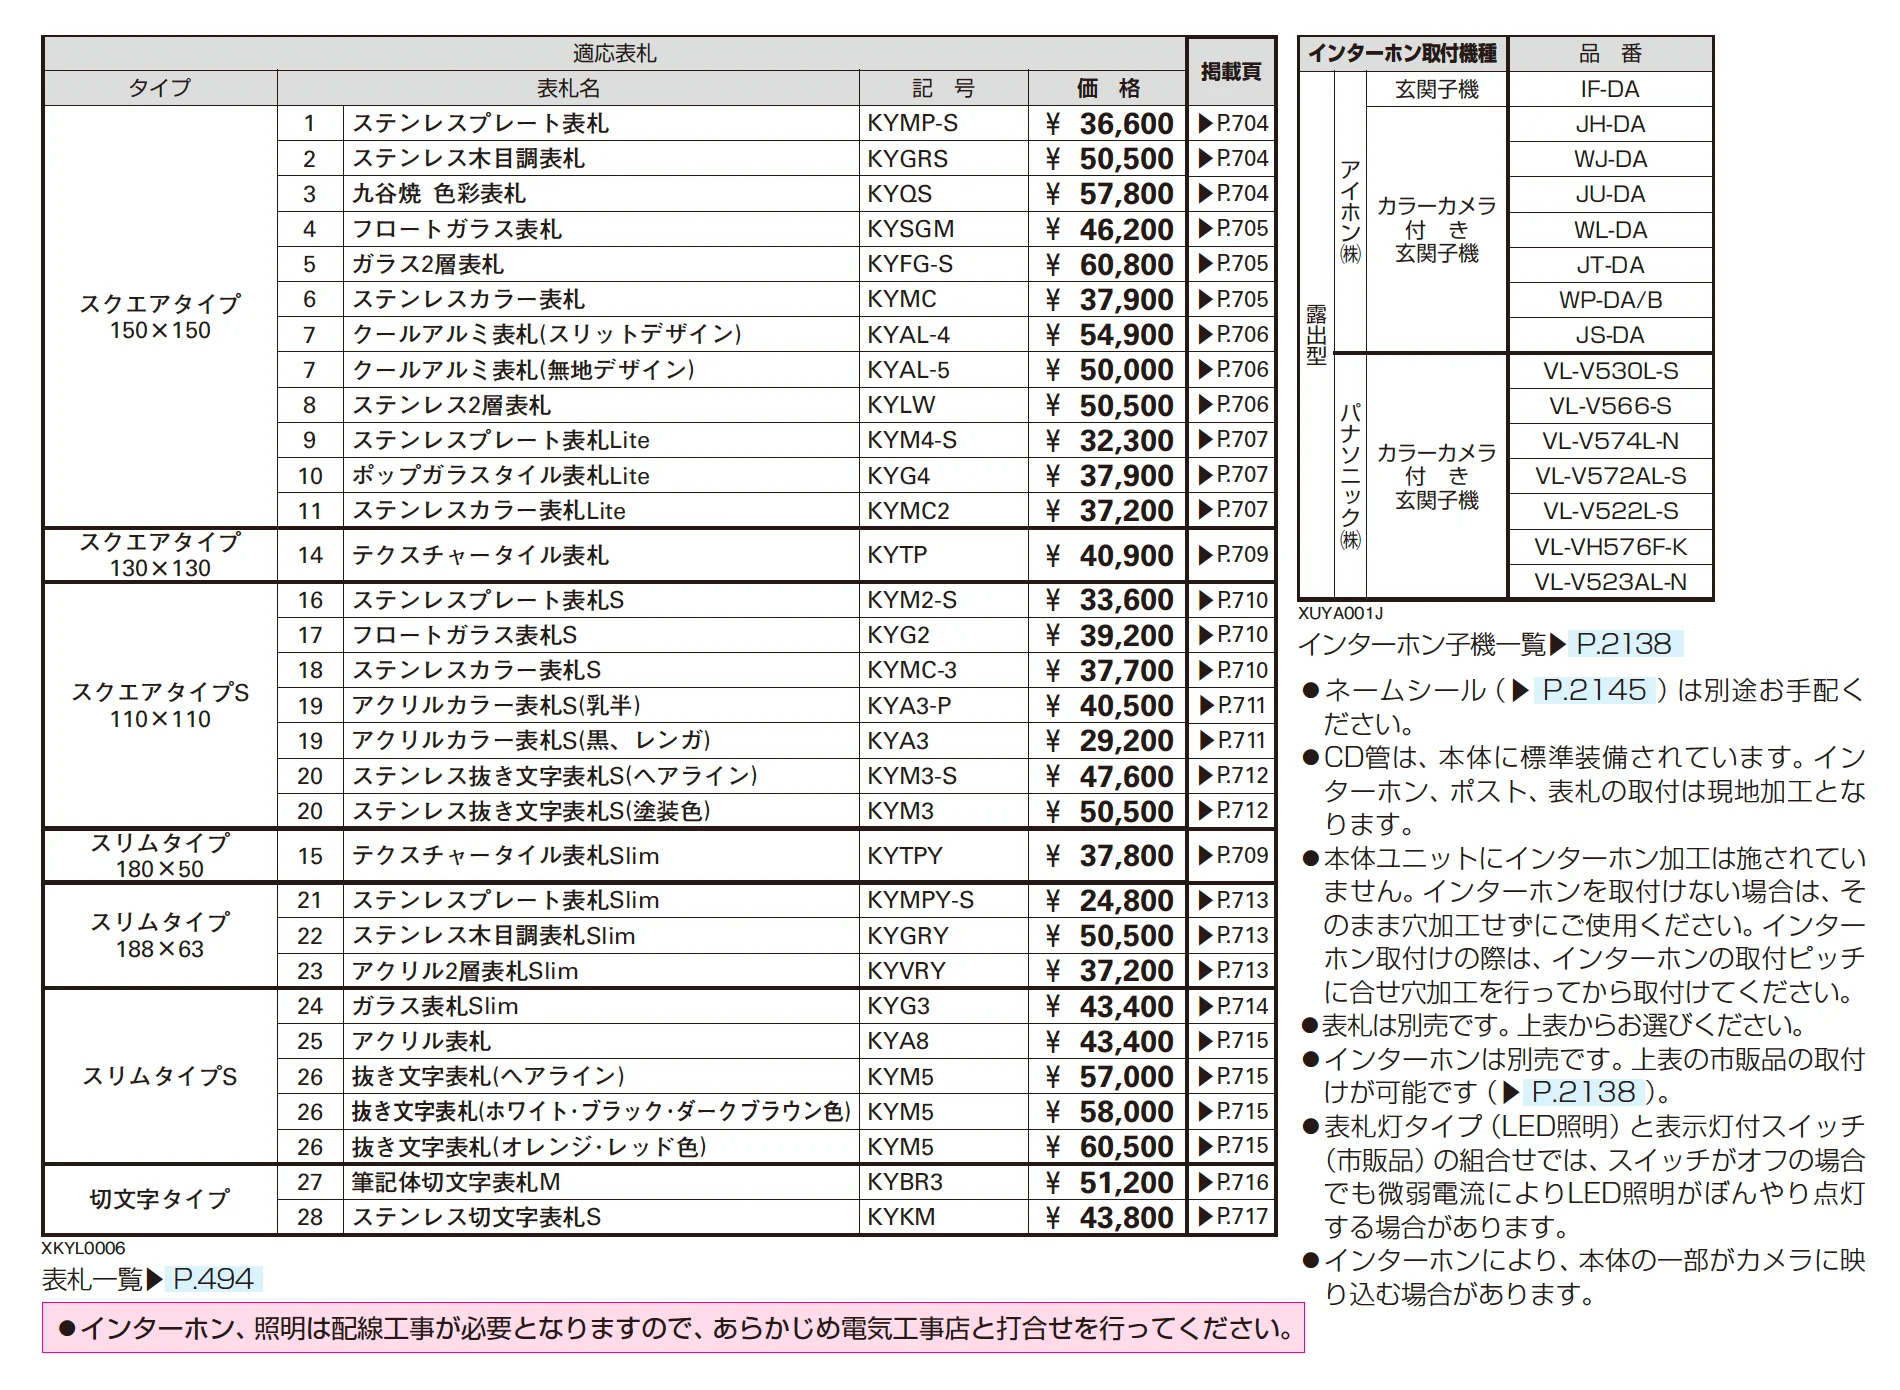Viewport: 1900px width, 1390px height.
Task: Click the VL-V572AL-S model number
Action: point(1610,476)
